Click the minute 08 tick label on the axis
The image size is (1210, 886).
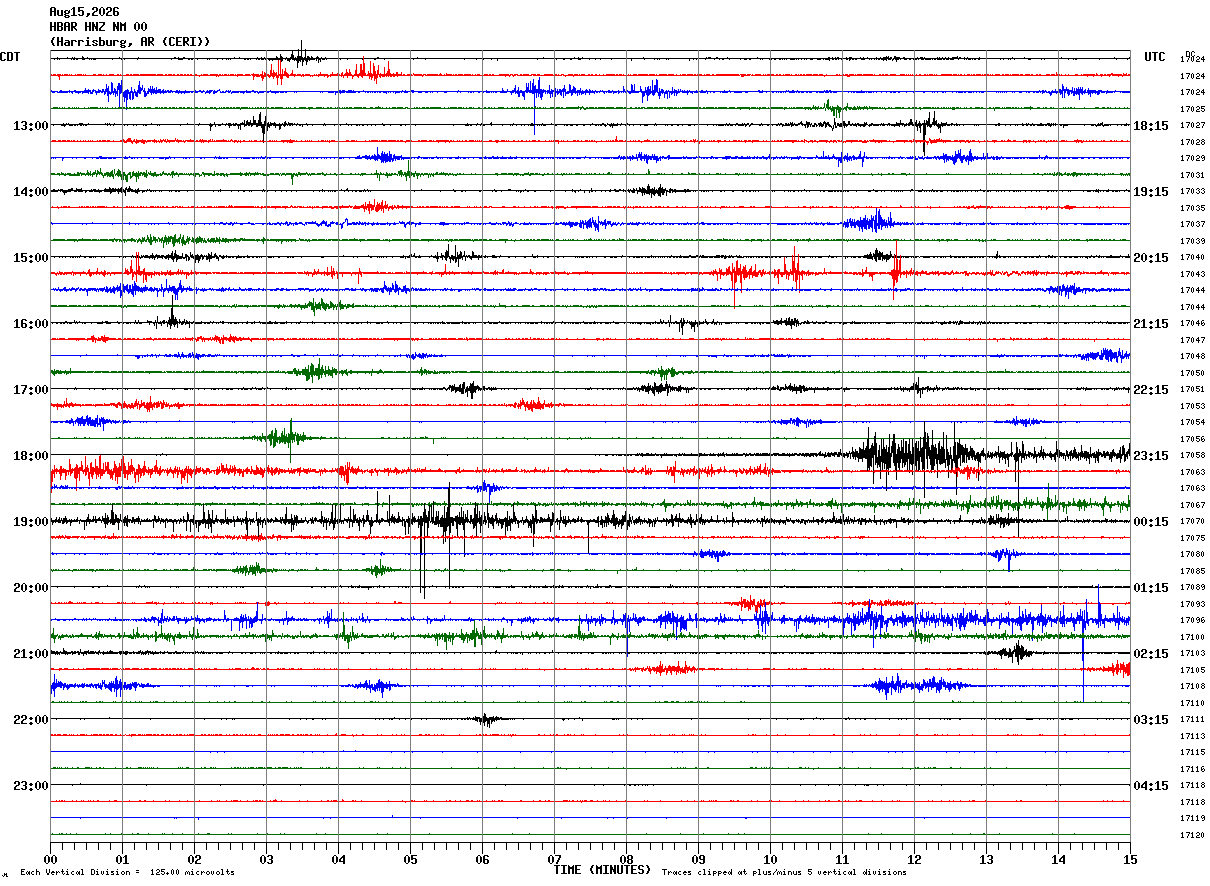click(626, 859)
